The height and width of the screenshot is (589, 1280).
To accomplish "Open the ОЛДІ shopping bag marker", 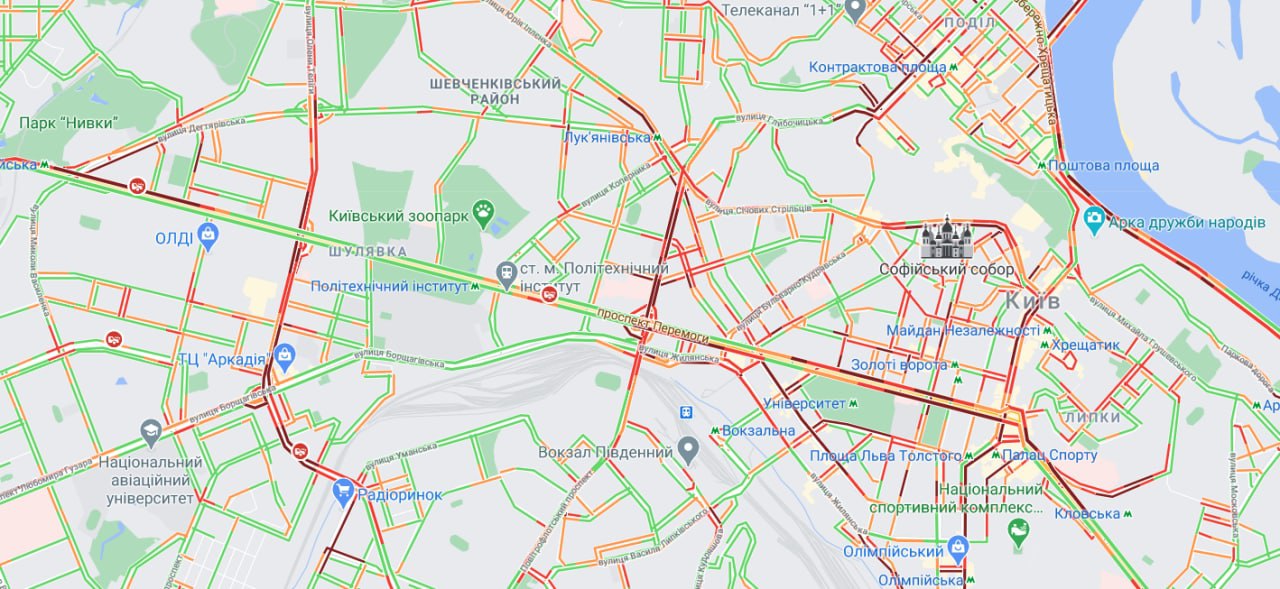I will pyautogui.click(x=208, y=236).
